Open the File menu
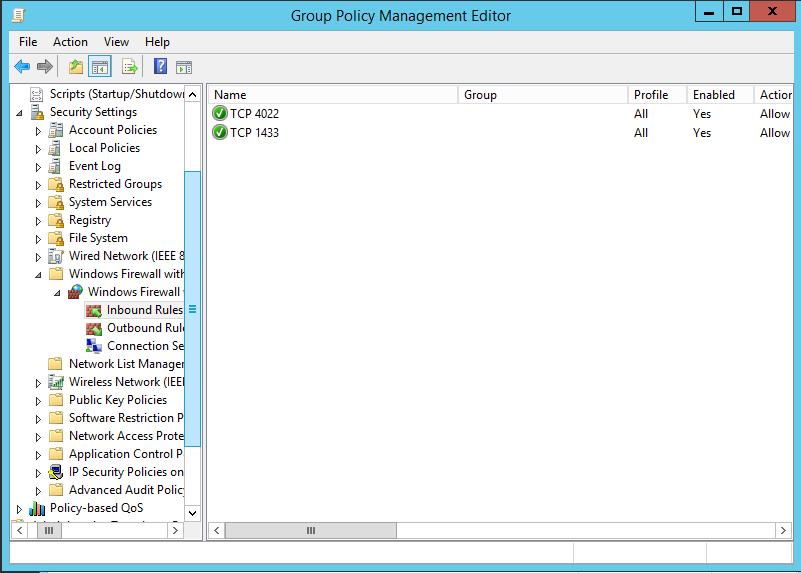 tap(28, 42)
